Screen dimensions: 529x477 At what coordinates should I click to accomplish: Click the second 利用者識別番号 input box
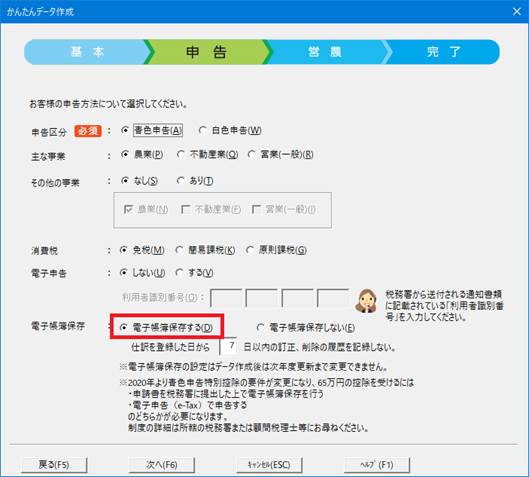[261, 298]
